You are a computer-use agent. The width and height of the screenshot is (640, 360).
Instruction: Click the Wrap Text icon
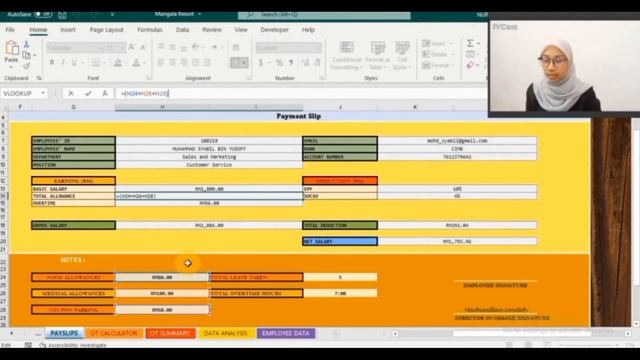point(236,48)
